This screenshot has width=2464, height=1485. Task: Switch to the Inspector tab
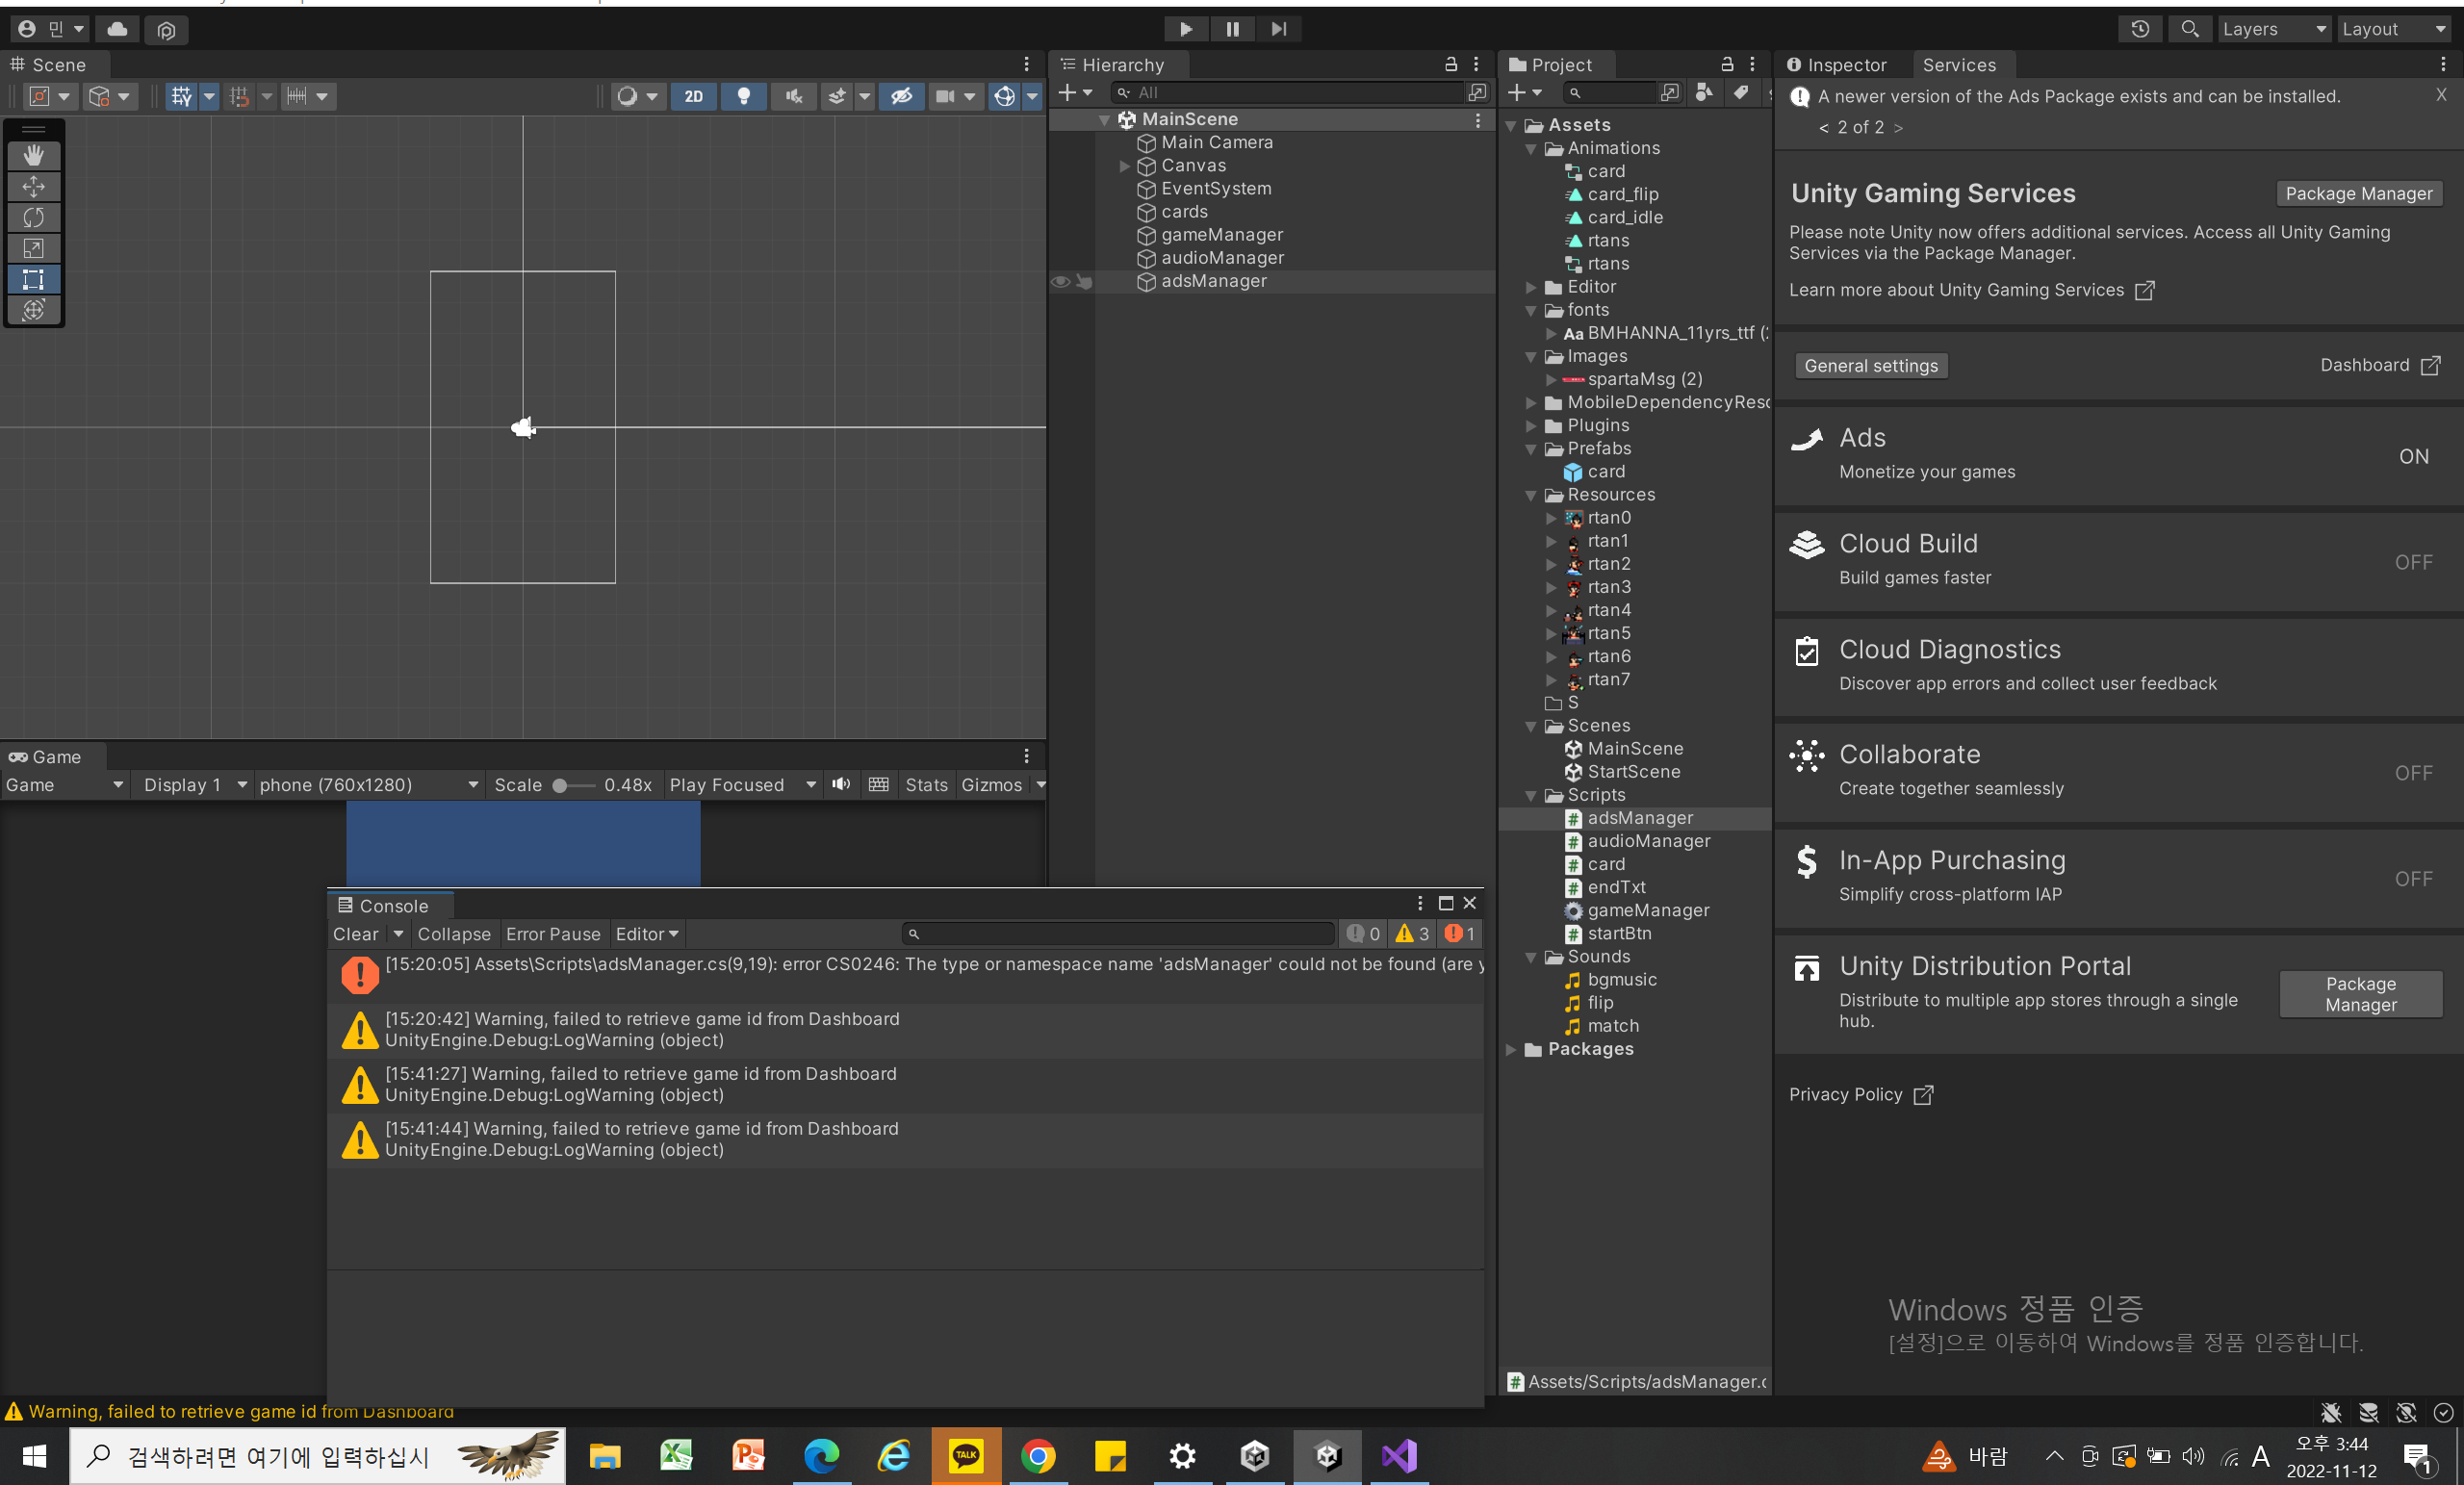coord(1837,65)
